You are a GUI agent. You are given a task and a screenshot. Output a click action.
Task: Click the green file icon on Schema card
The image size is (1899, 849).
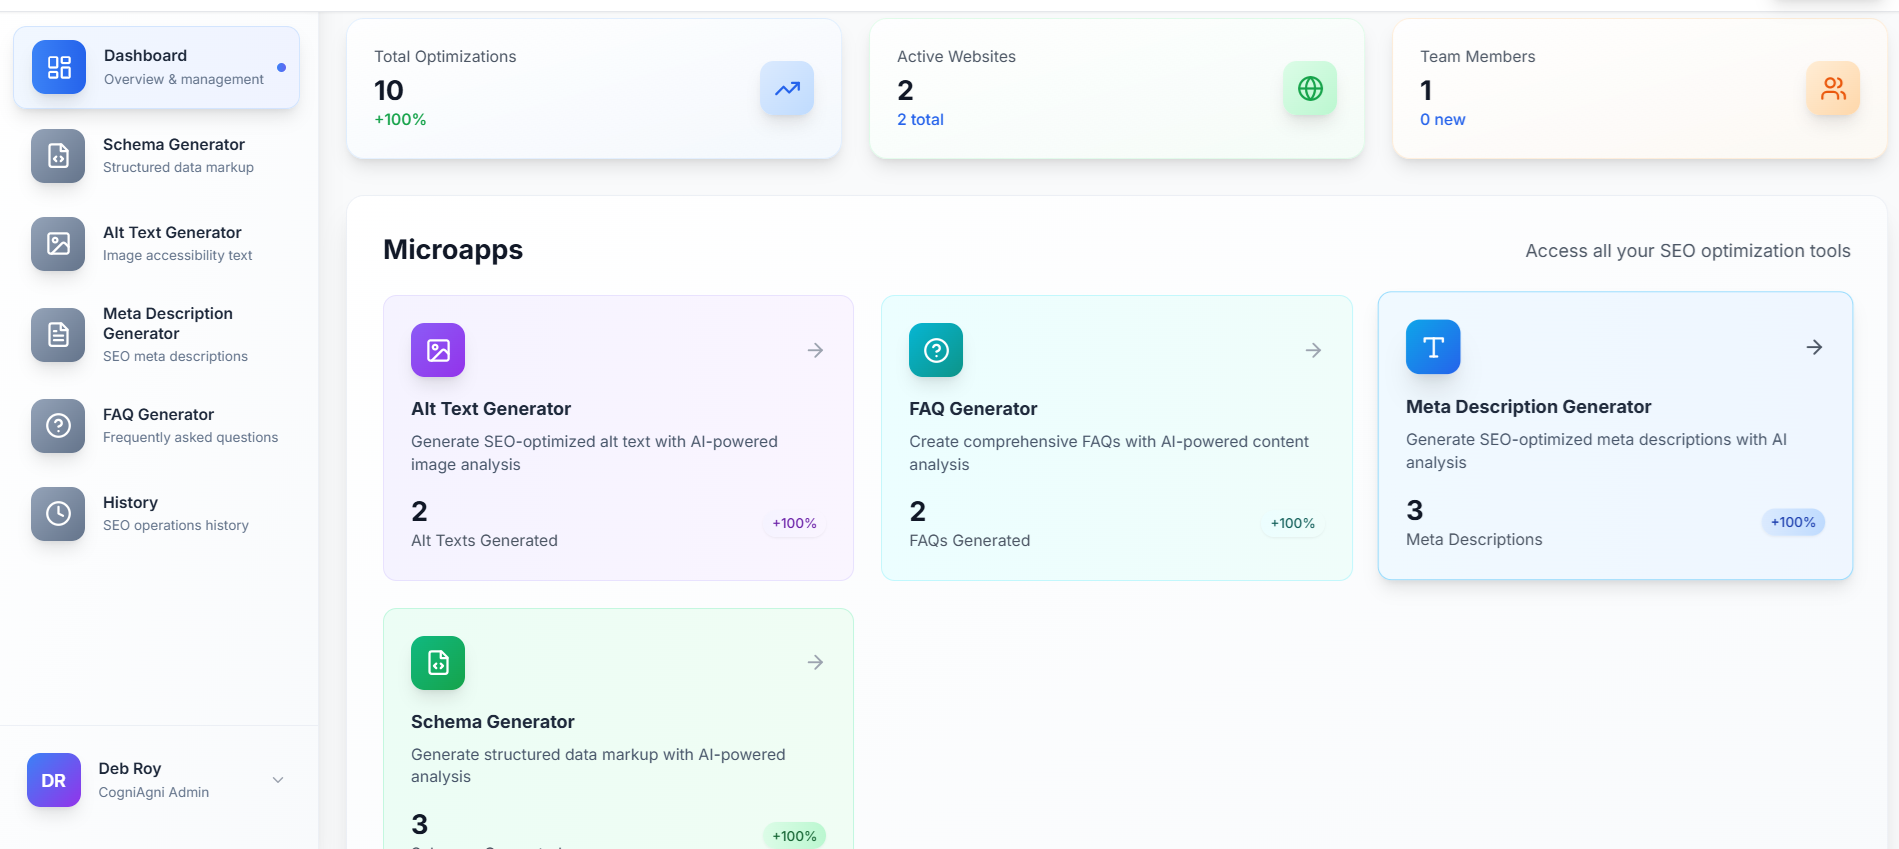tap(438, 663)
